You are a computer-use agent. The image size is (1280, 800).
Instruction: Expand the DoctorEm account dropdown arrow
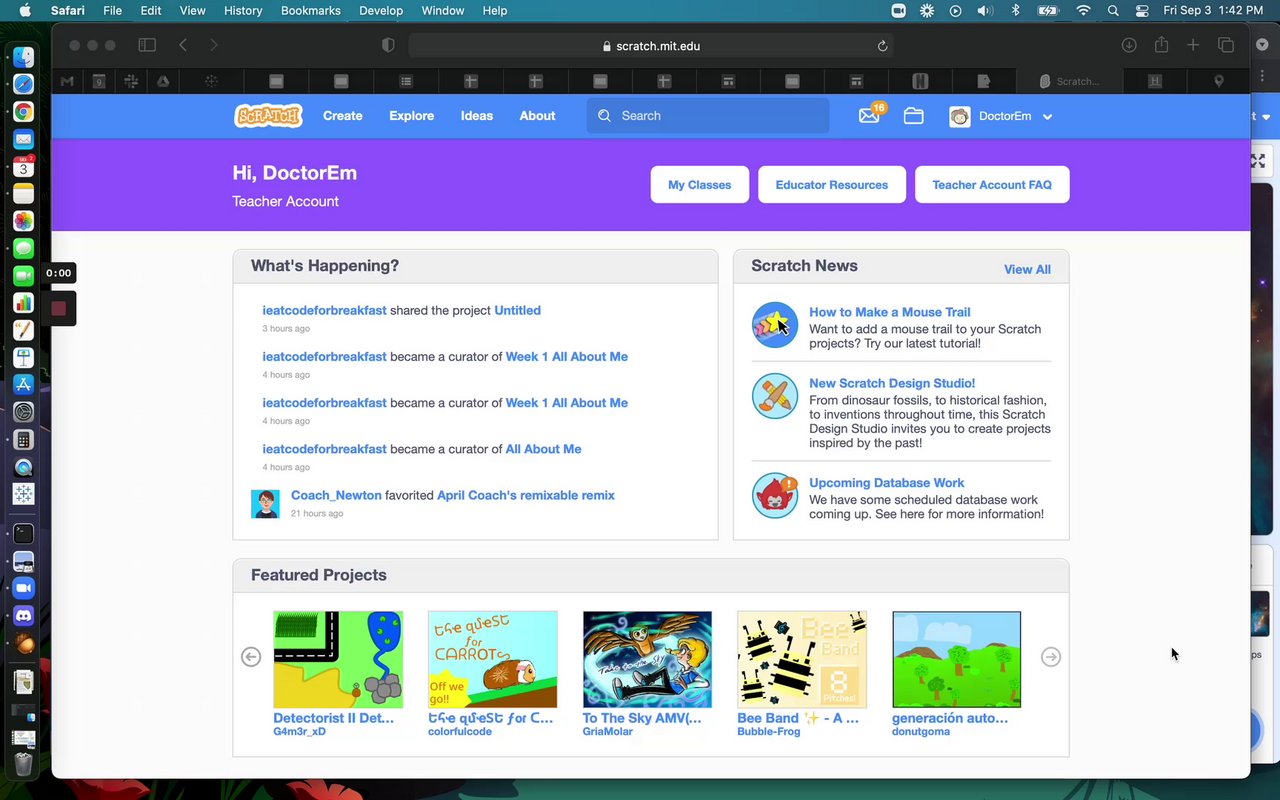click(1047, 117)
